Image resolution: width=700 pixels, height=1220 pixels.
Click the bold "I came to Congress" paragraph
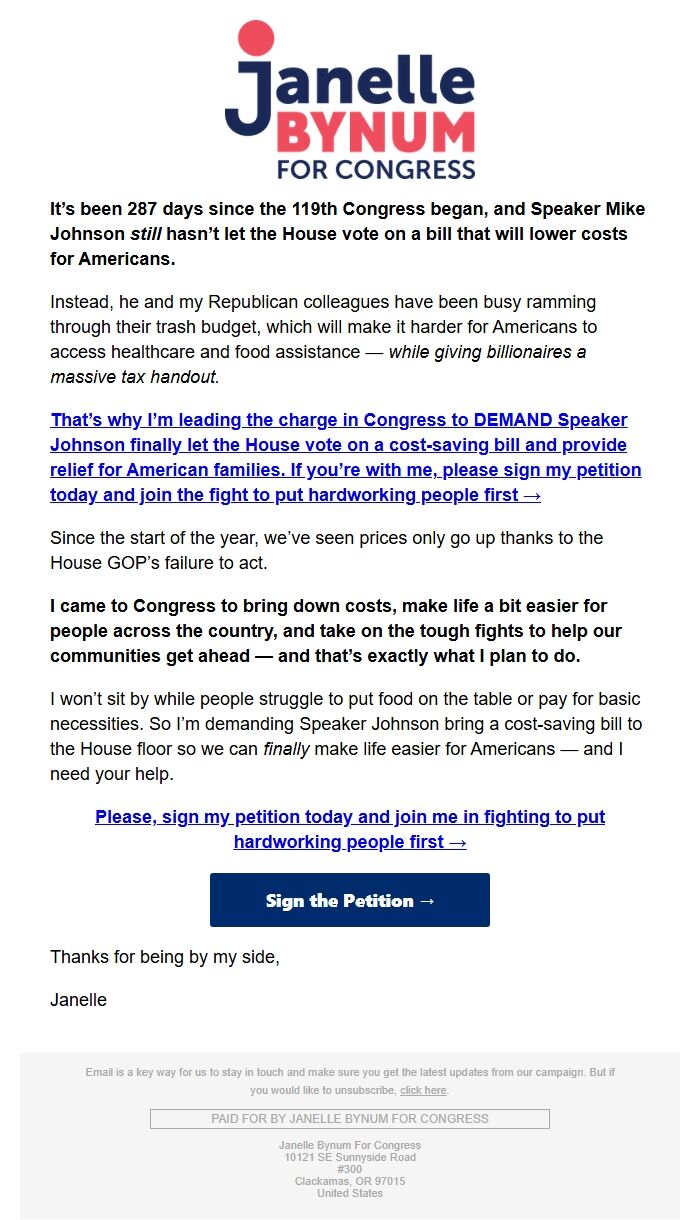coord(335,631)
